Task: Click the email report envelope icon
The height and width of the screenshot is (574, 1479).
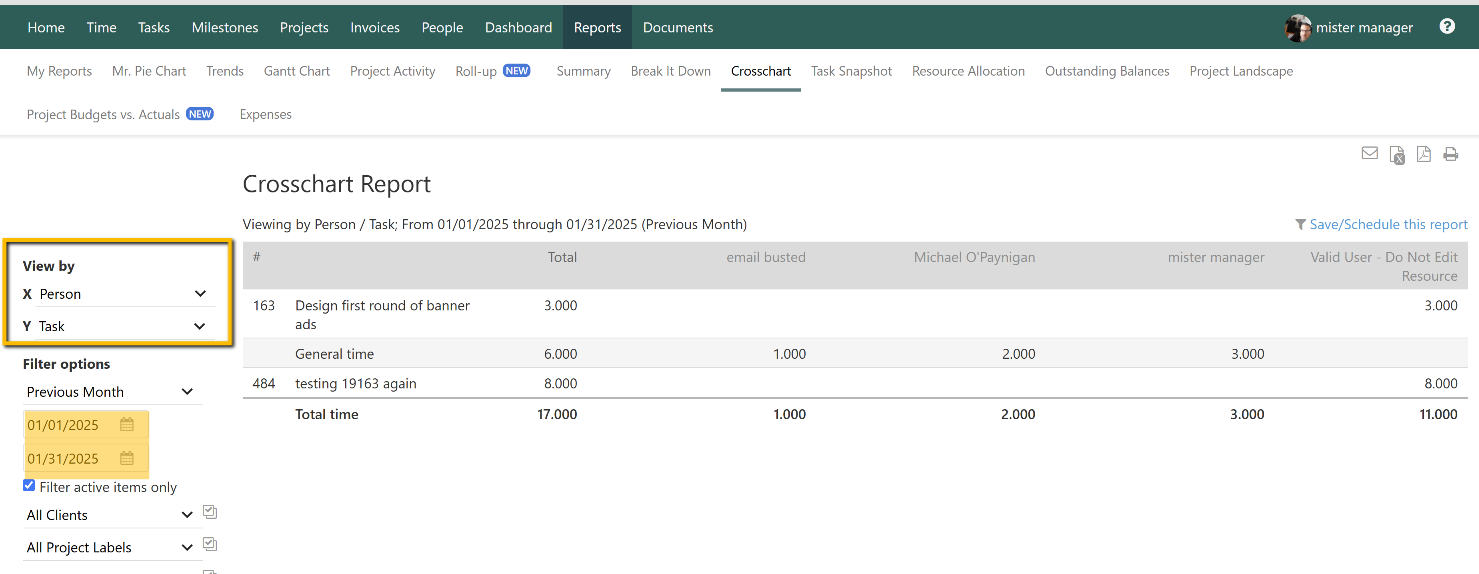Action: tap(1370, 154)
